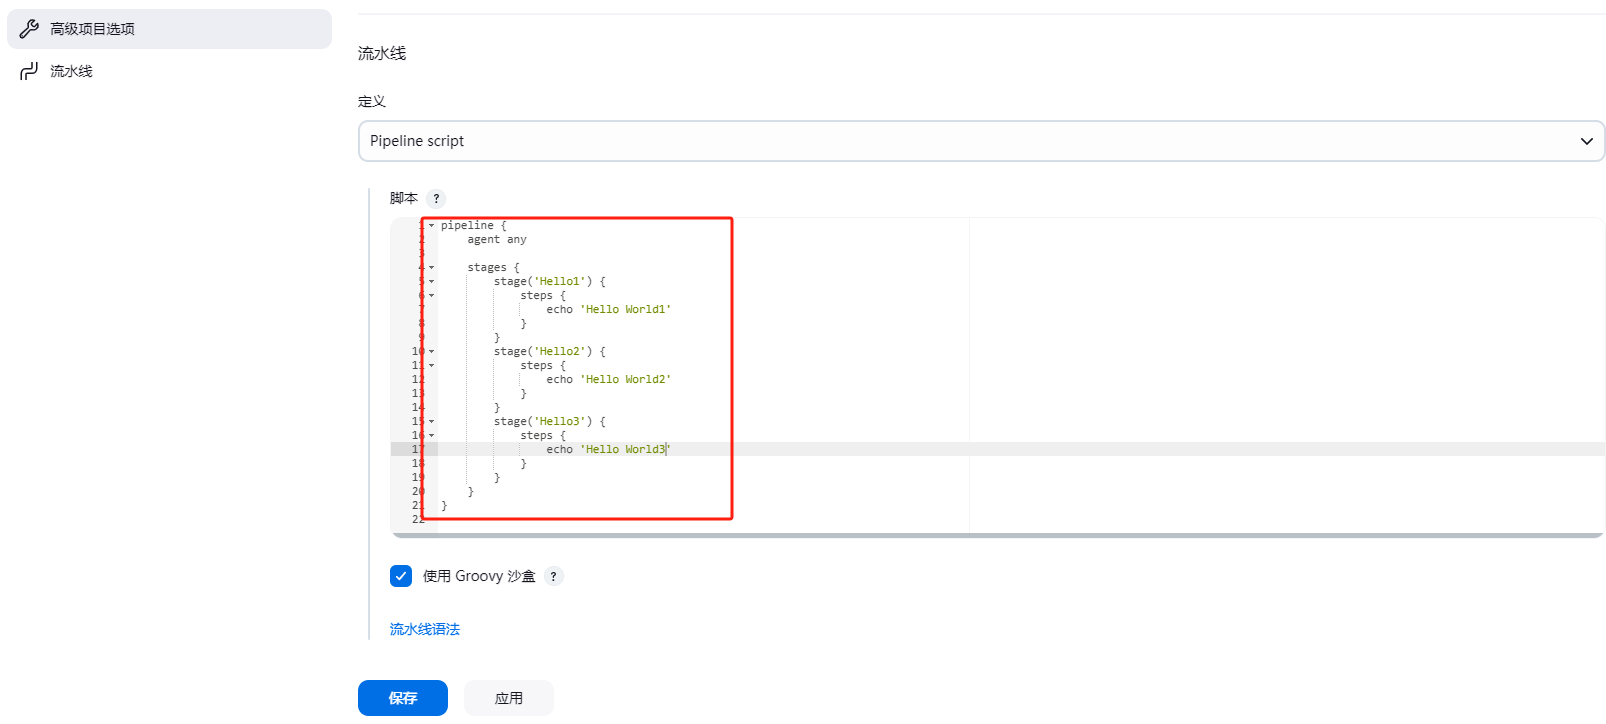Click on the 'agent any' code line

497,240
